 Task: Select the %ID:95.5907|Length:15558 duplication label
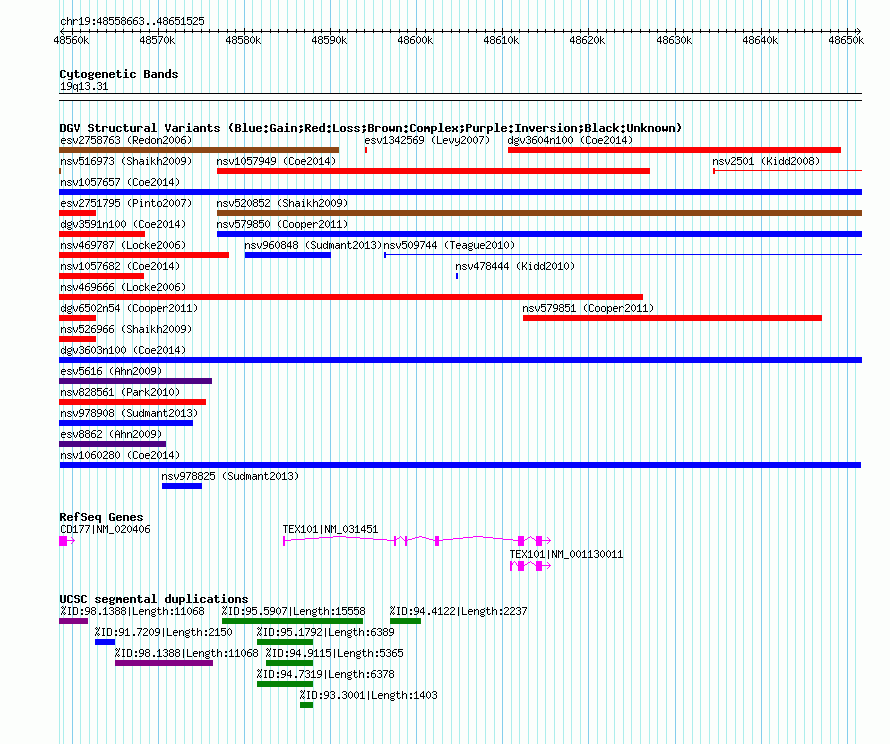click(x=293, y=611)
